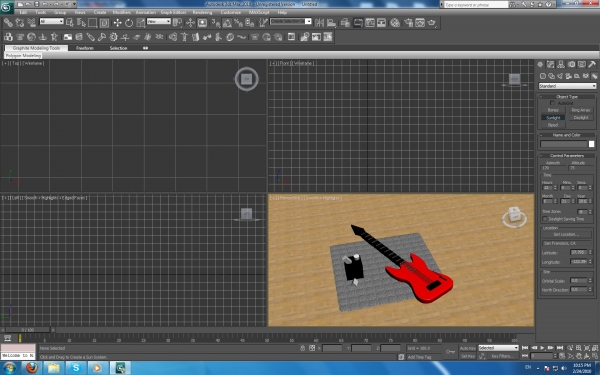This screenshot has height=375, width=600.
Task: Open the reference coordinate system dropdown
Action: pyautogui.click(x=159, y=21)
